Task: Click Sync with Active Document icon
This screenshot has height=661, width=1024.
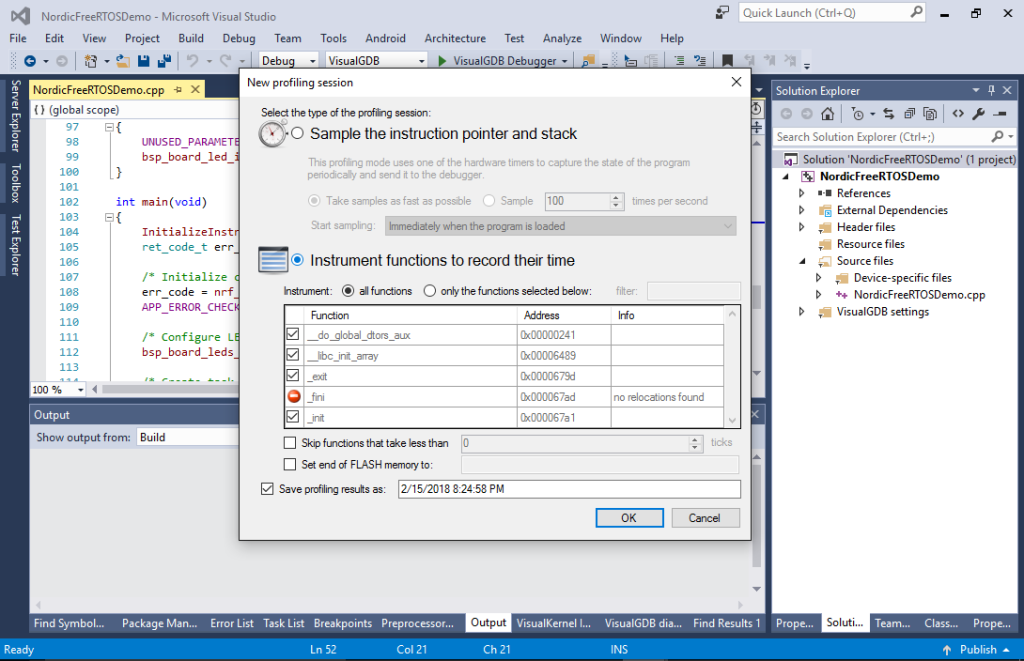Action: point(891,114)
